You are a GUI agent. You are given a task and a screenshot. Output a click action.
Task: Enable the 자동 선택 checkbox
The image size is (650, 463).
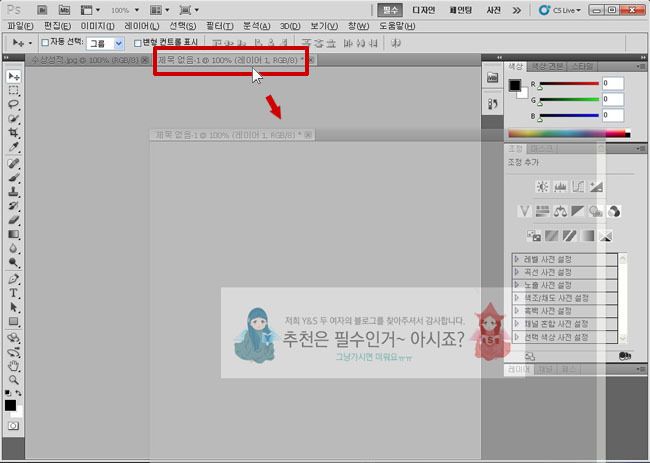(45, 43)
